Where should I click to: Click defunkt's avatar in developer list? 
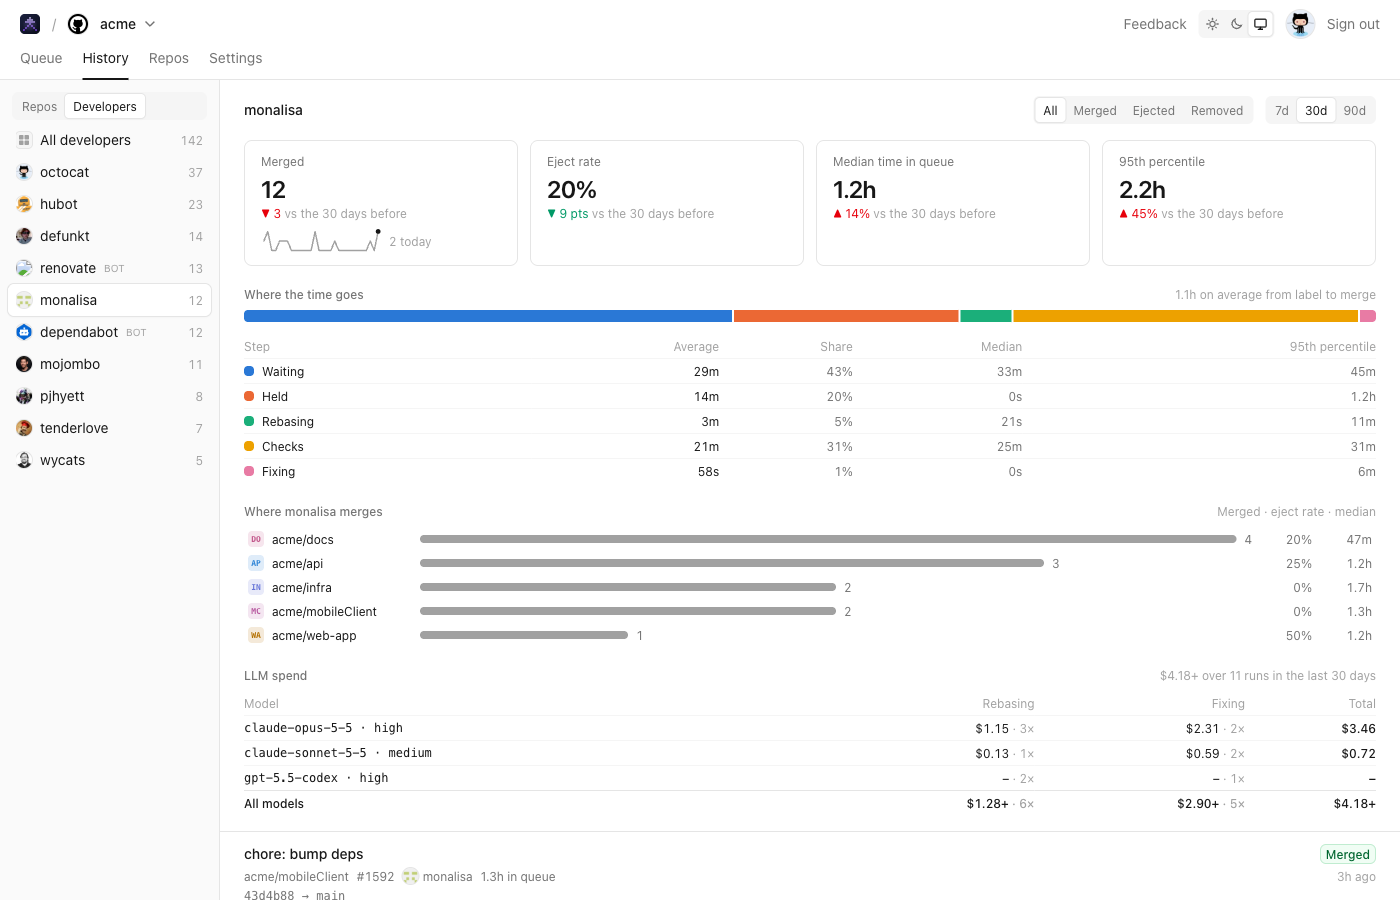coord(24,236)
